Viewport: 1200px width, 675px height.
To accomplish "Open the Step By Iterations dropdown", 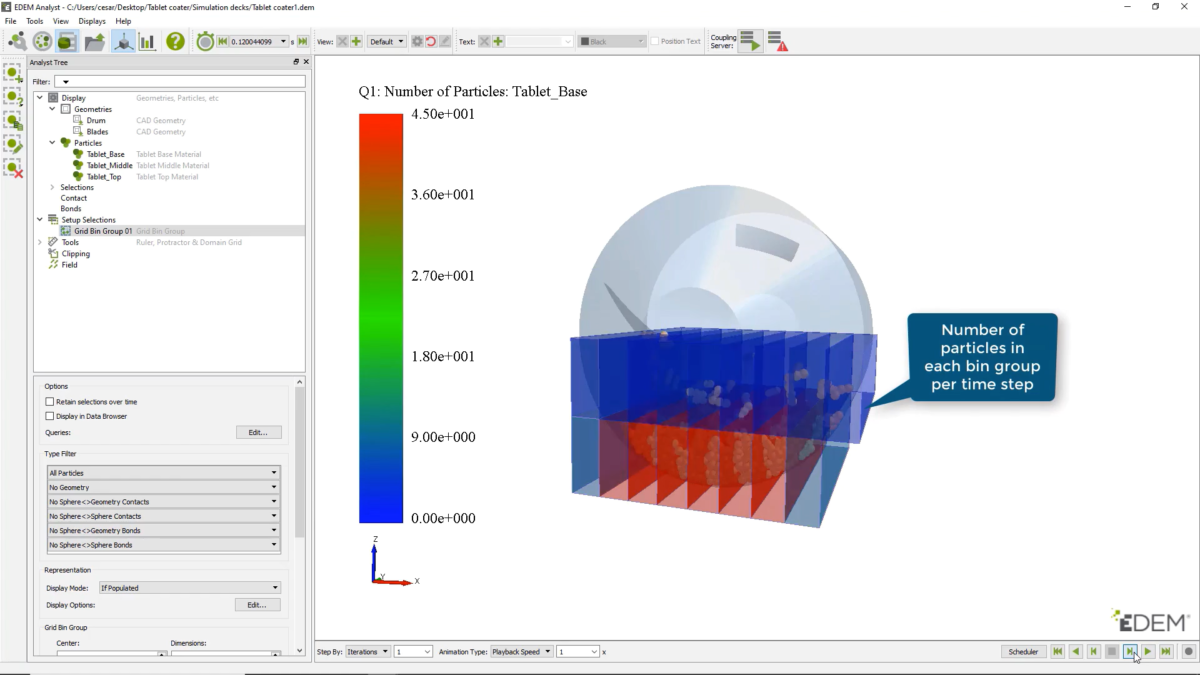I will point(368,651).
